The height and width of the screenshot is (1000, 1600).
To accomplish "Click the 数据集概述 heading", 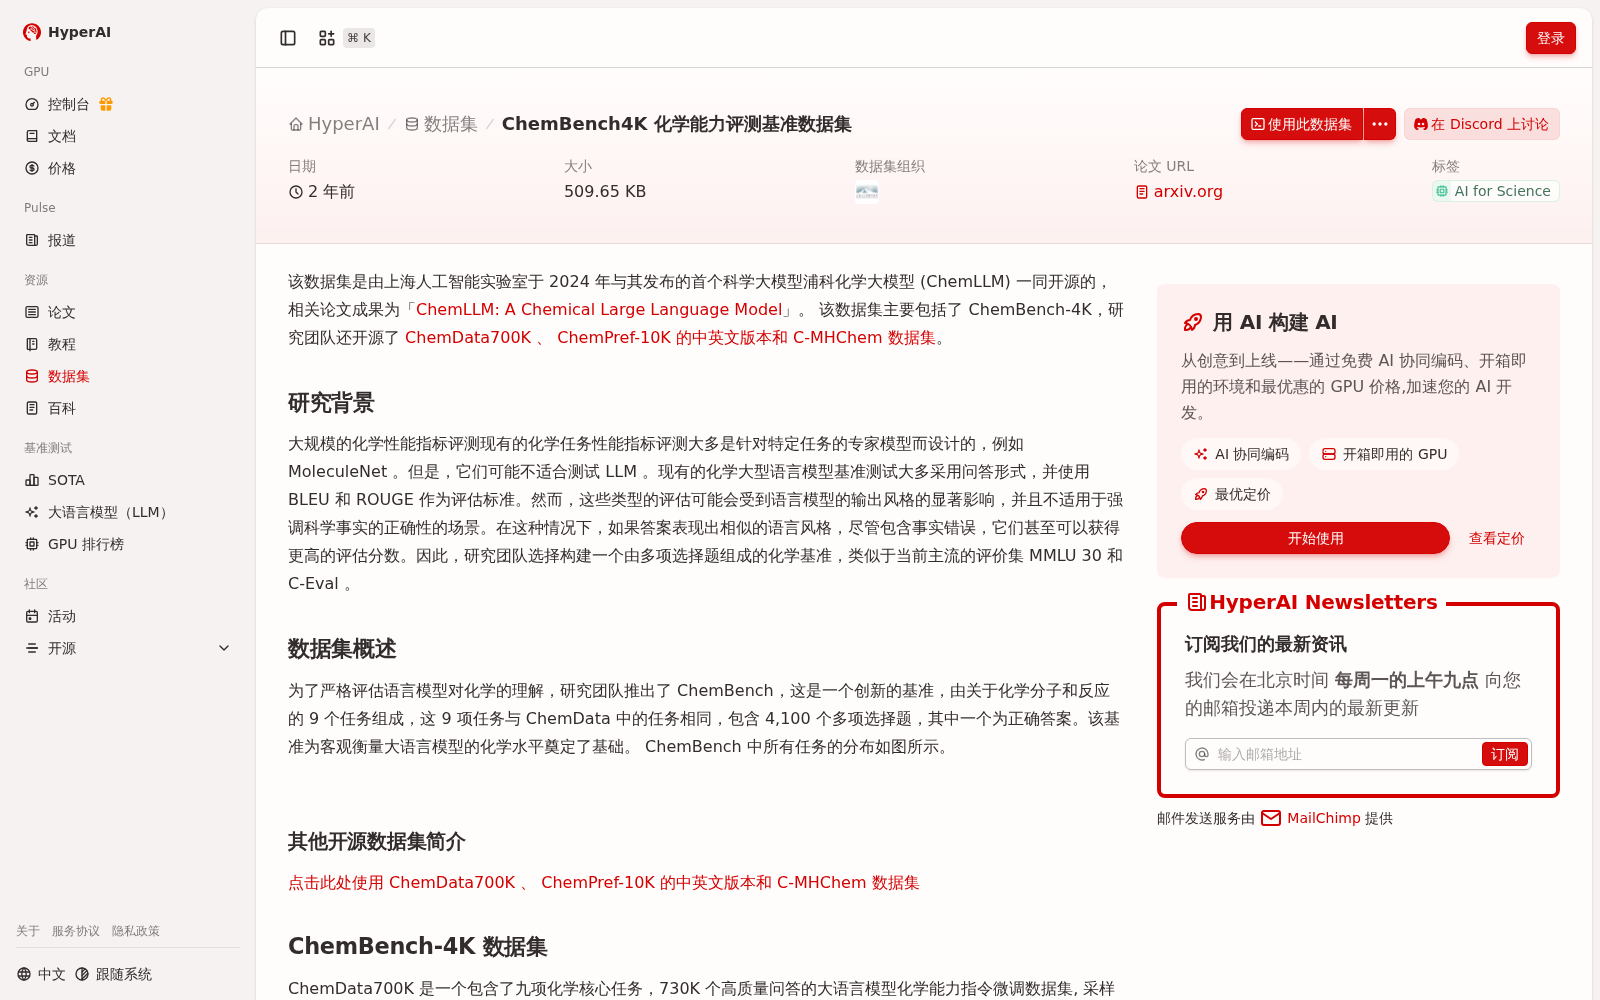I will click(342, 649).
